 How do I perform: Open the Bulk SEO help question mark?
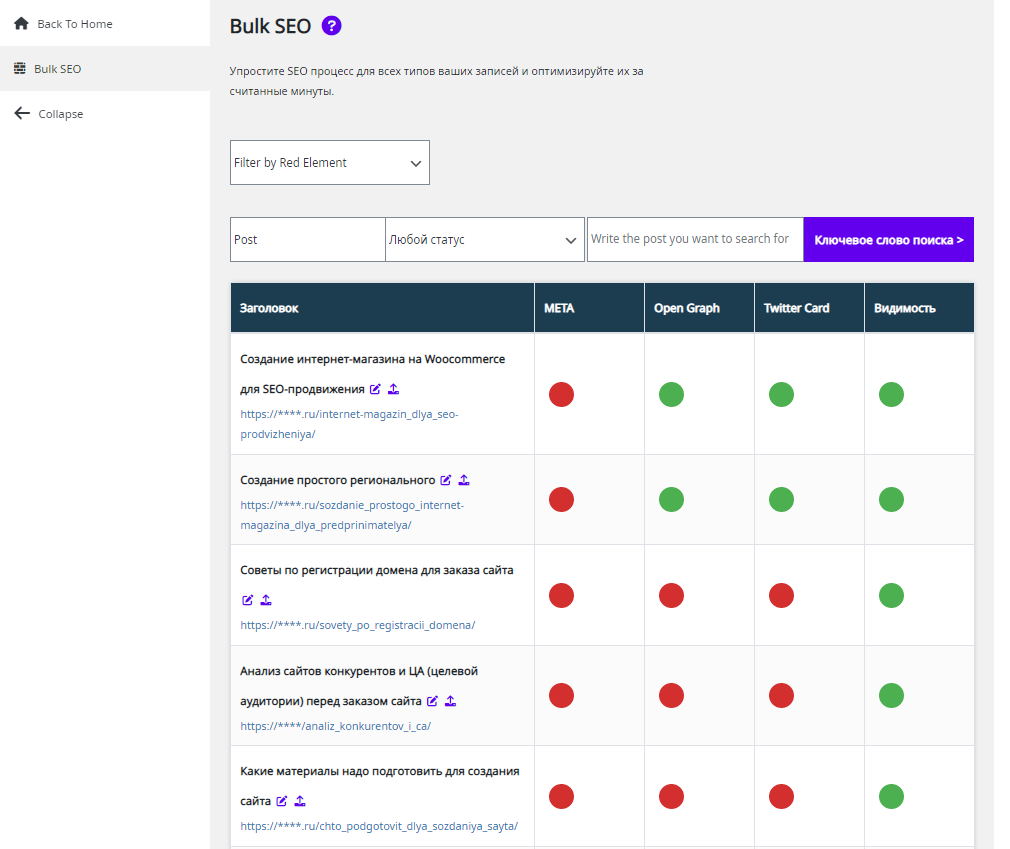pyautogui.click(x=331, y=26)
